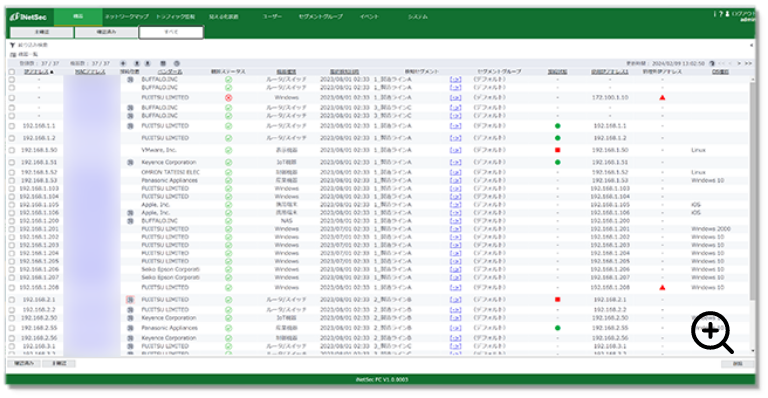The image size is (768, 398).
Task: Check the row checkbox for 192.168.1.200
Action: [12, 221]
